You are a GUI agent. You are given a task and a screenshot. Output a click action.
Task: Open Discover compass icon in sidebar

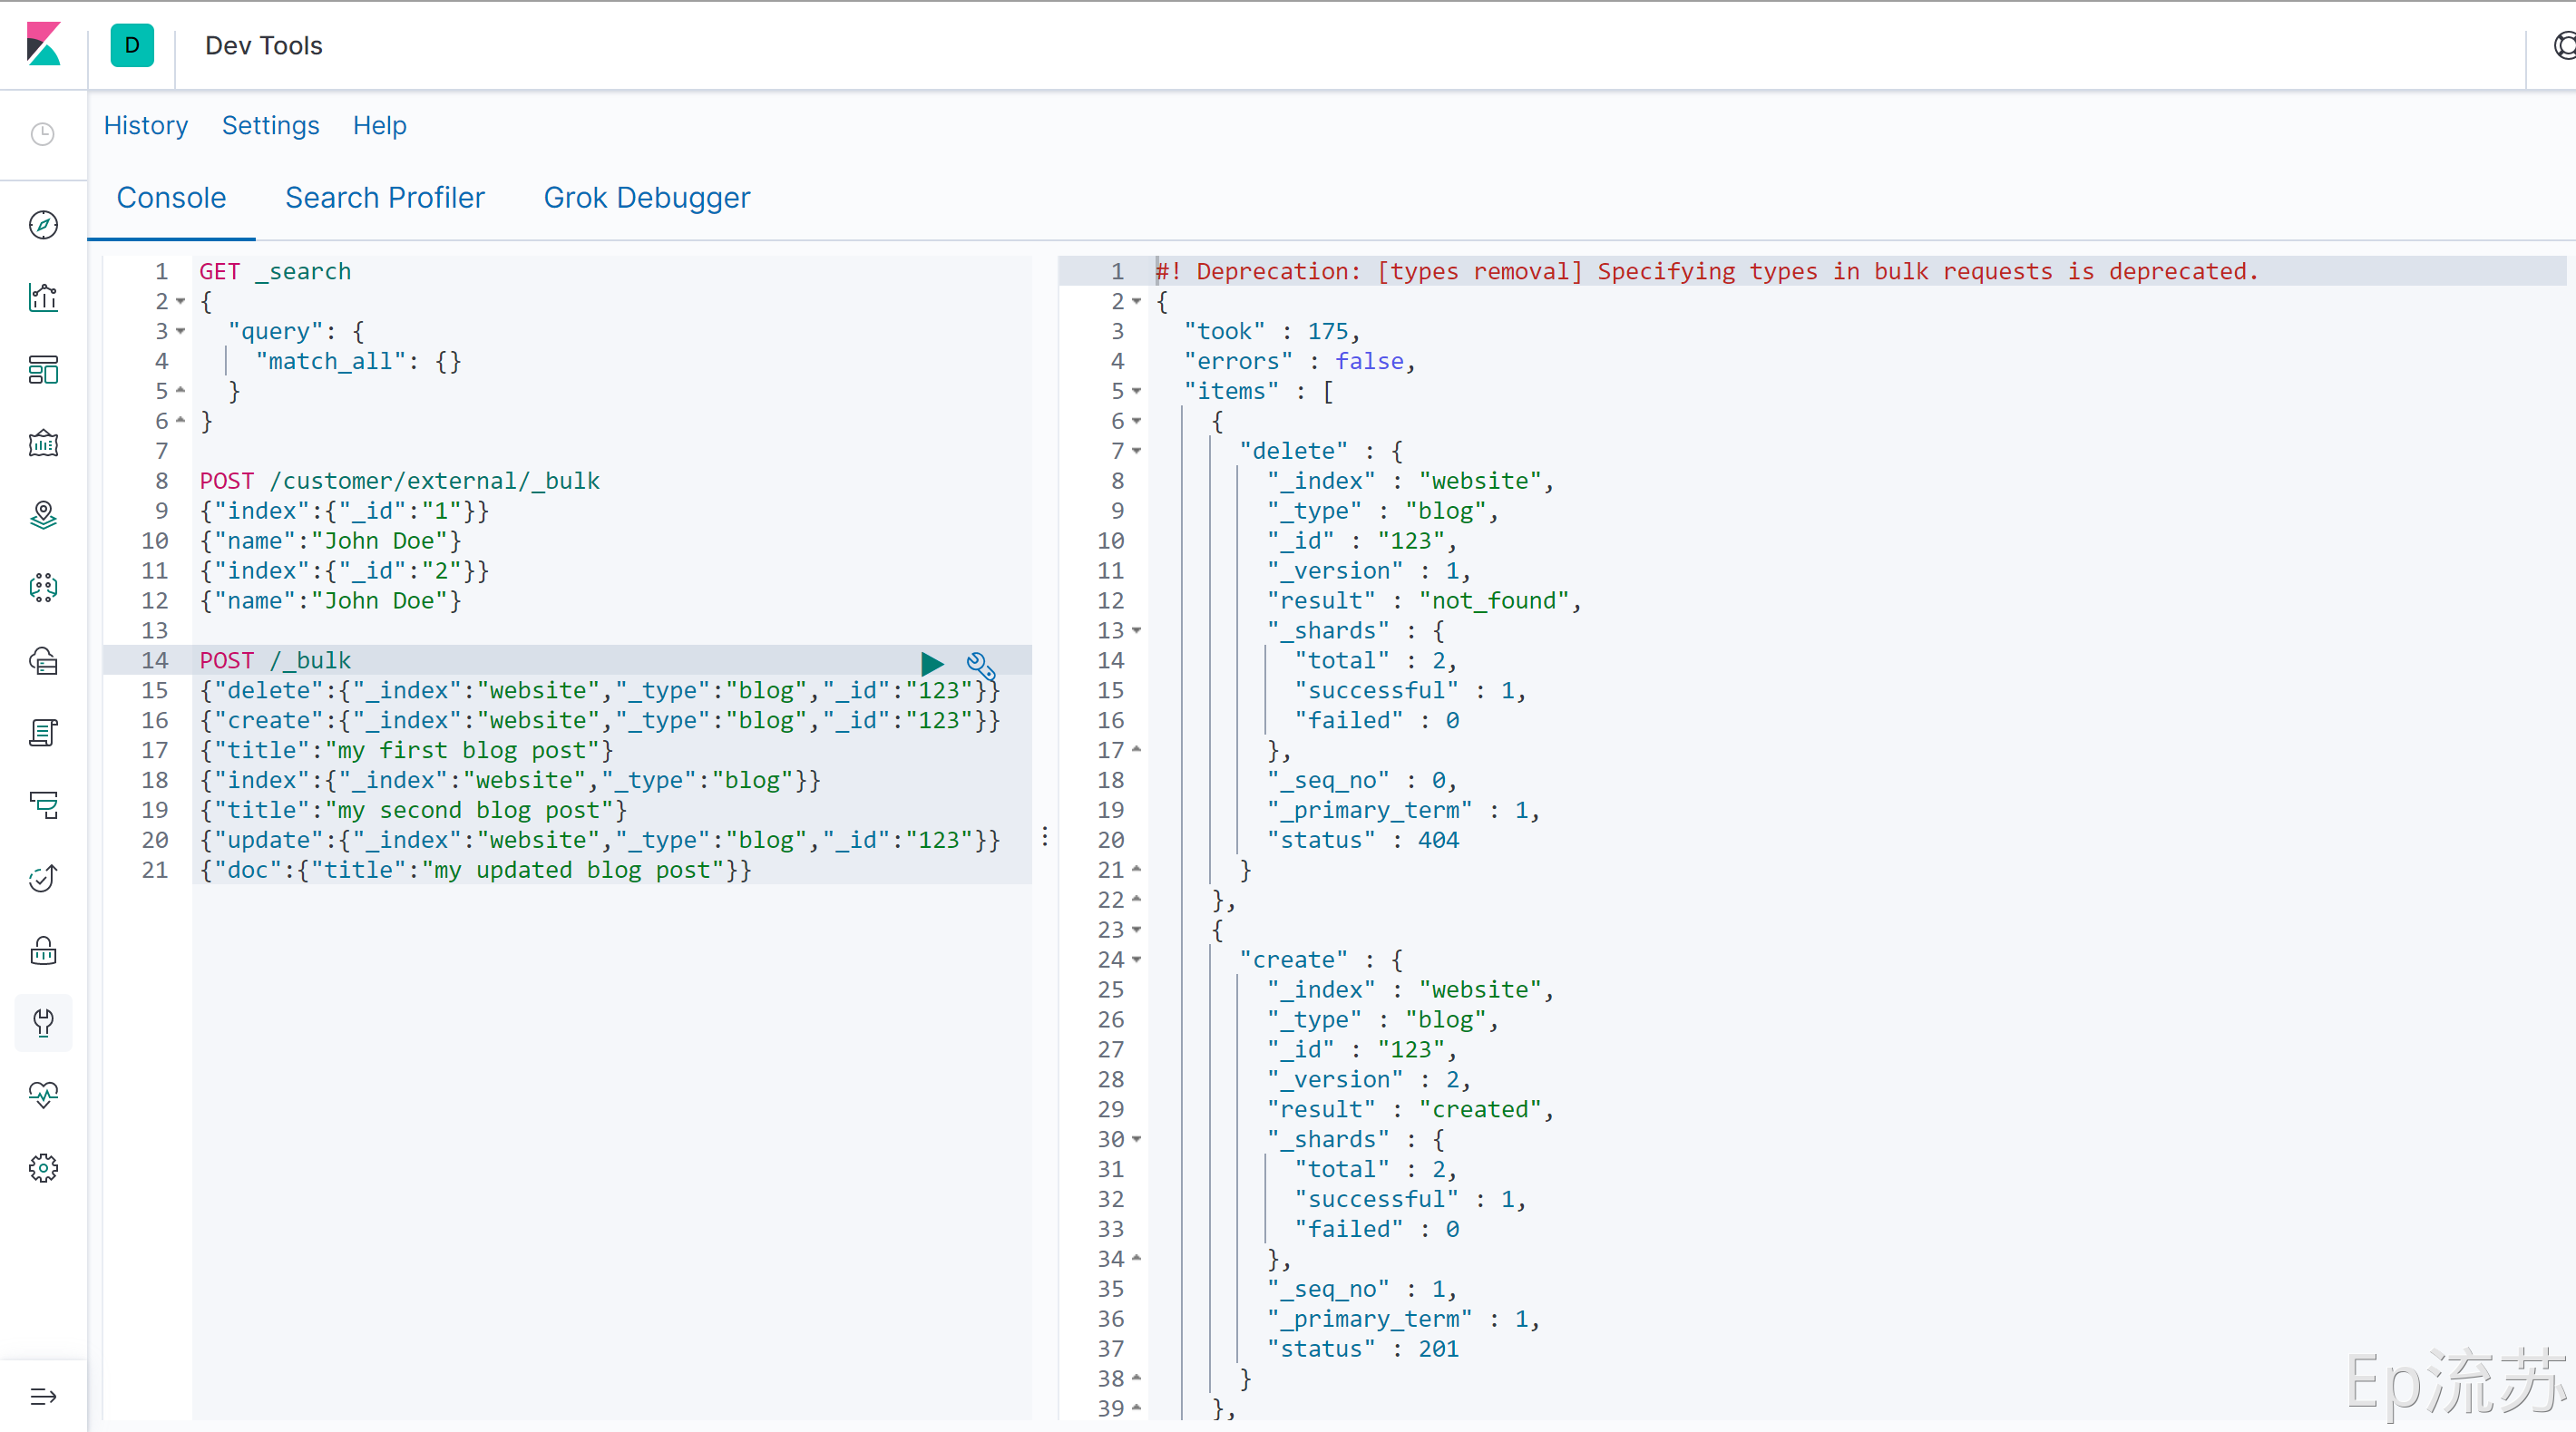click(43, 225)
